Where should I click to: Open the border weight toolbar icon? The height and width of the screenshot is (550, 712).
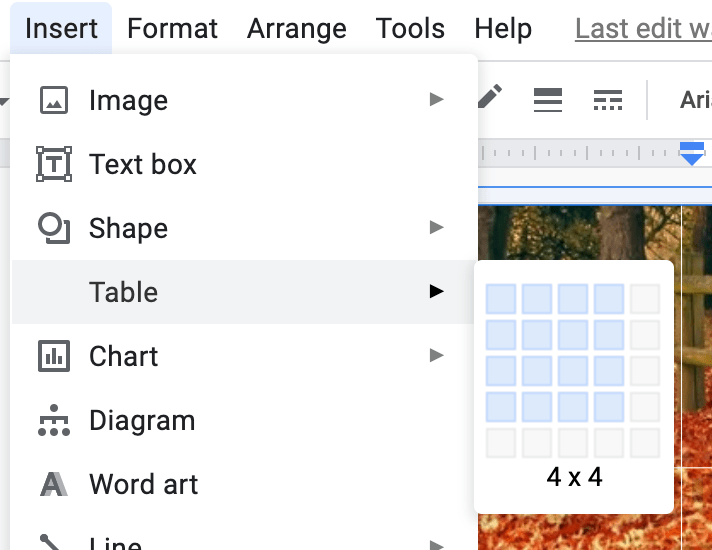coord(547,99)
